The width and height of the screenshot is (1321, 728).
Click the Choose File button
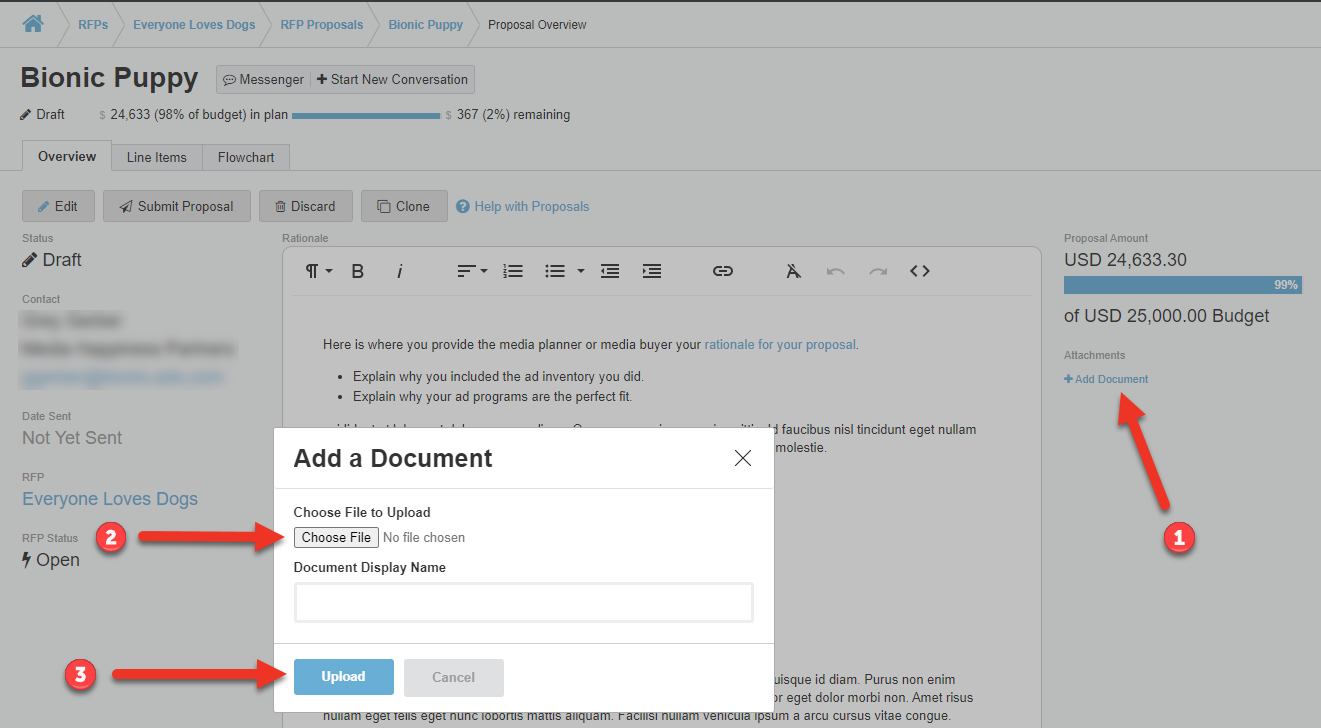click(336, 537)
